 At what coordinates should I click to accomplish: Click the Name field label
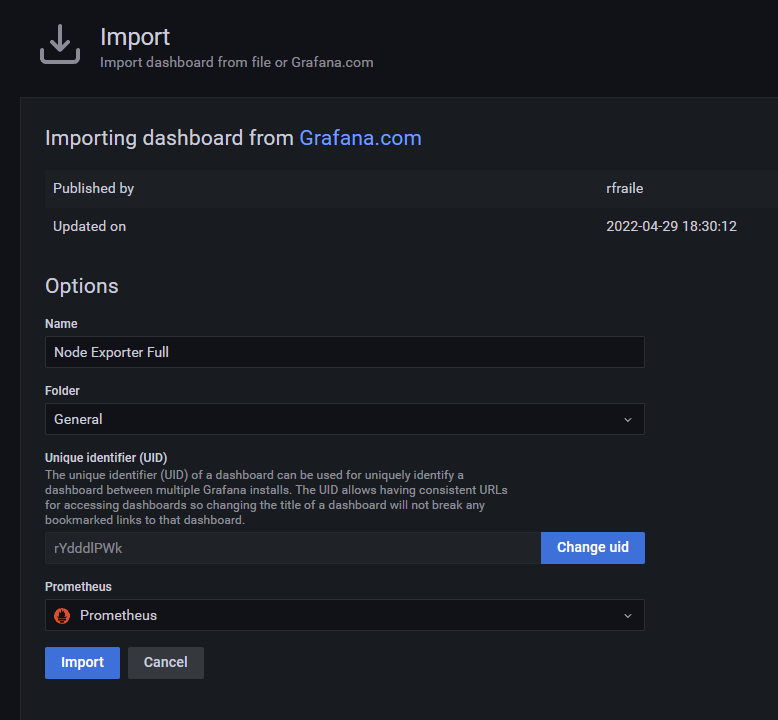pos(61,324)
